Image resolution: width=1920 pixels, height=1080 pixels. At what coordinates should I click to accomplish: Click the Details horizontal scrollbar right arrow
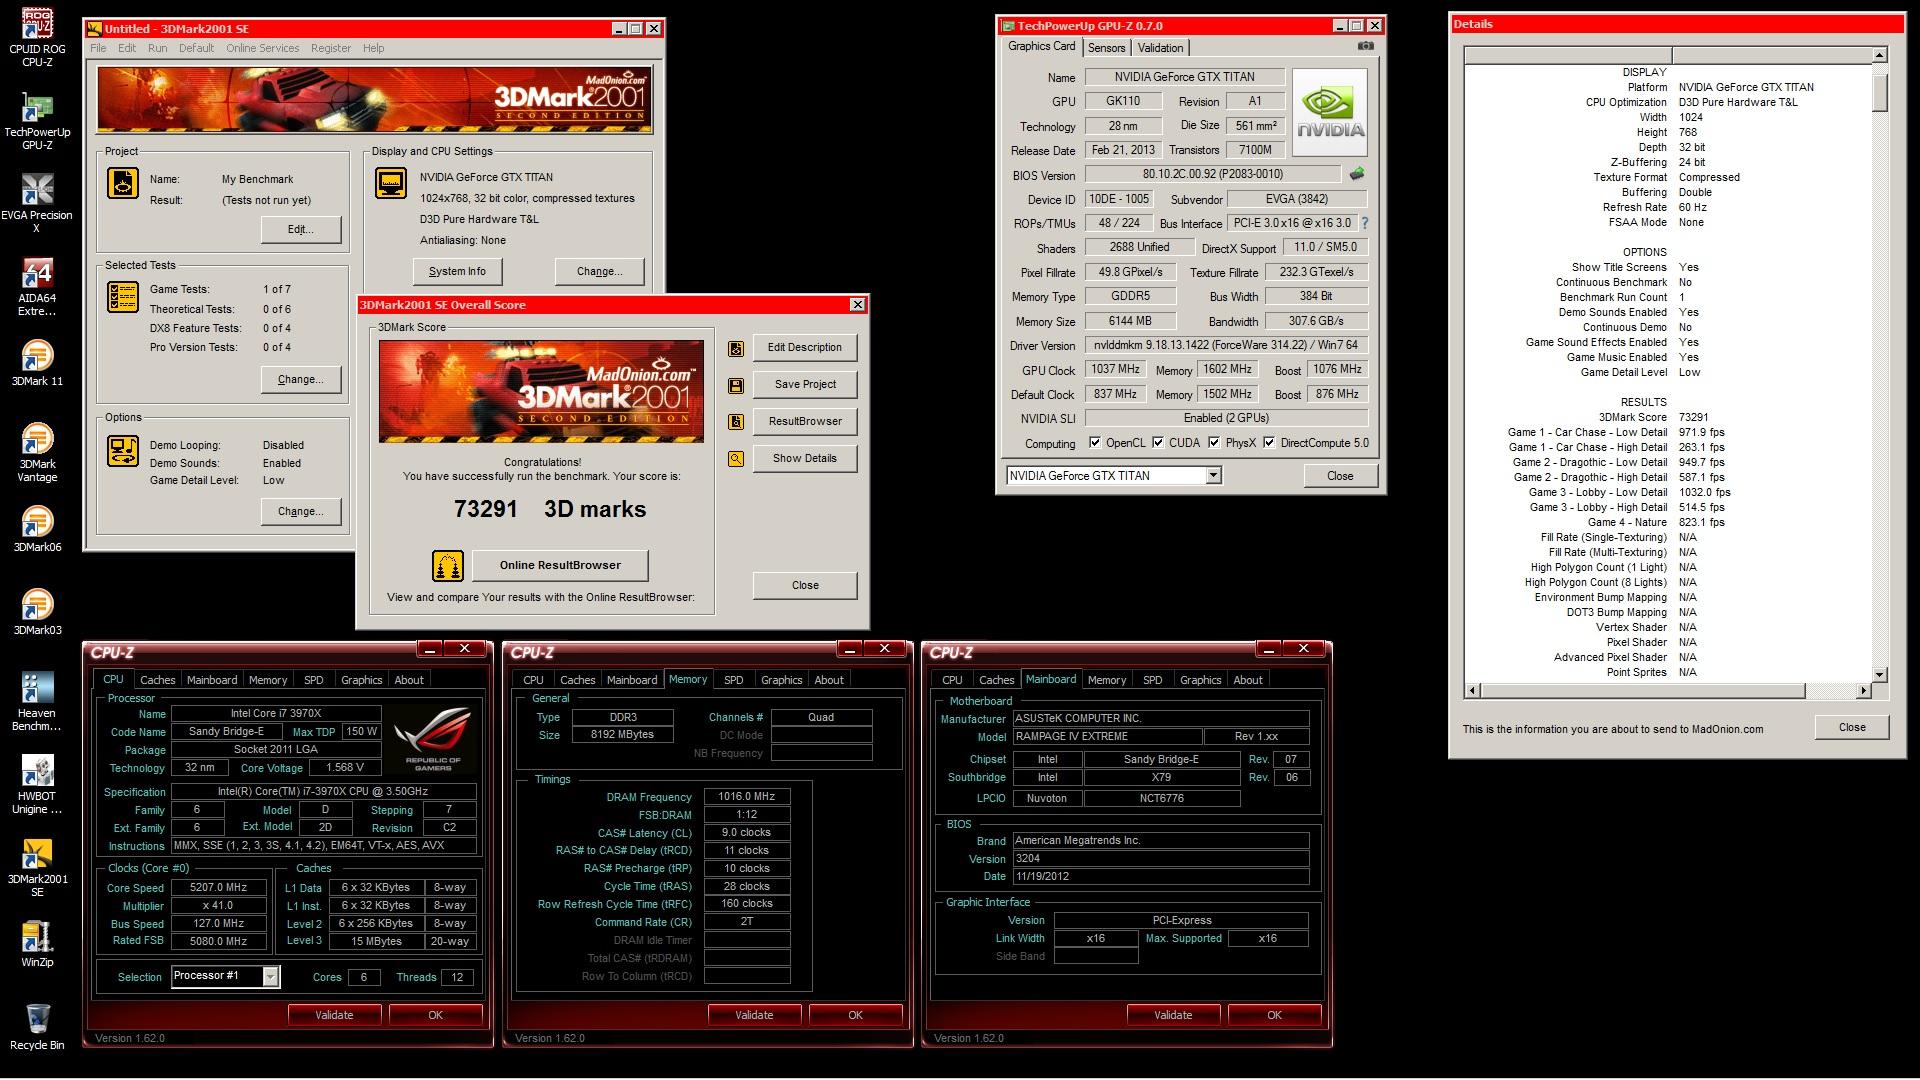[1863, 690]
